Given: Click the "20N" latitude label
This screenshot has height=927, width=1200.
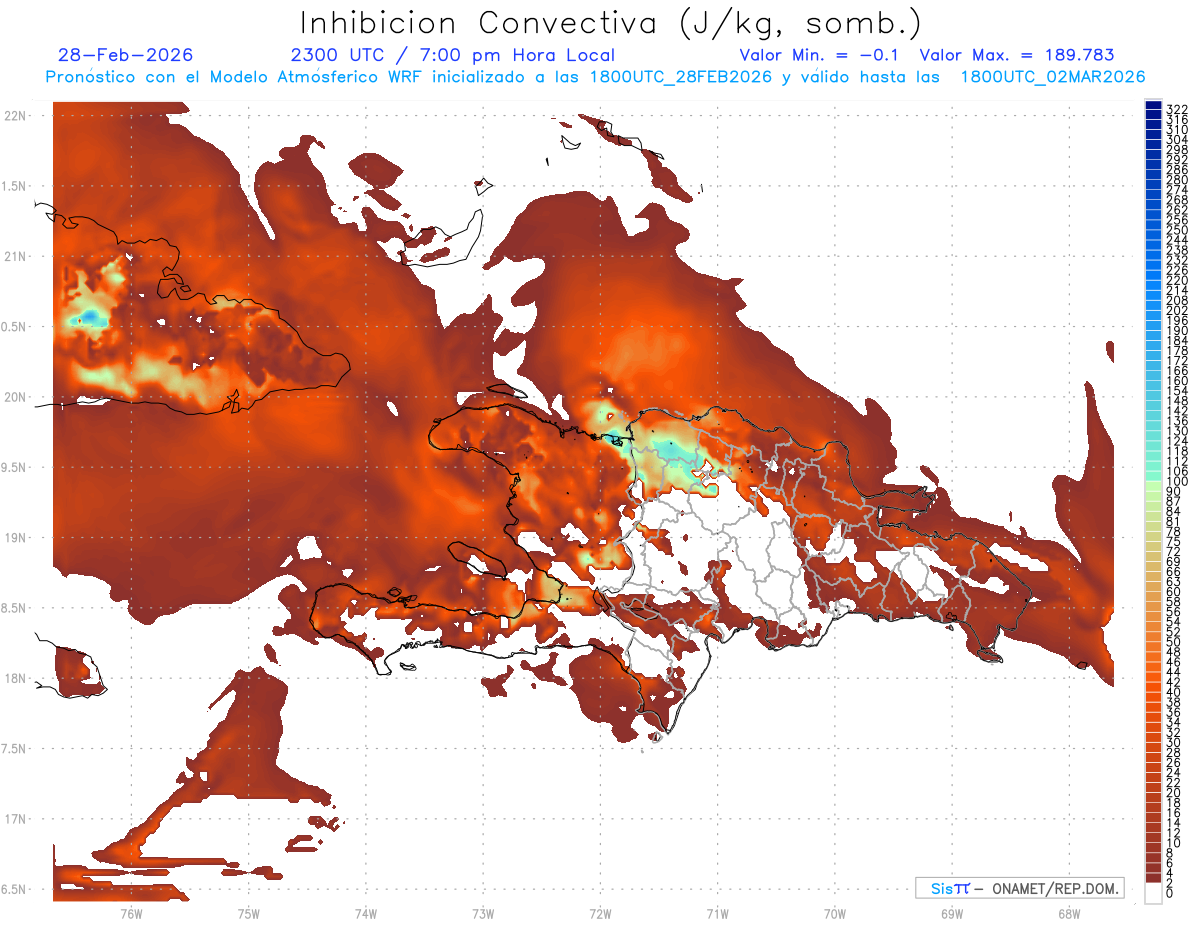Looking at the screenshot, I should [15, 397].
